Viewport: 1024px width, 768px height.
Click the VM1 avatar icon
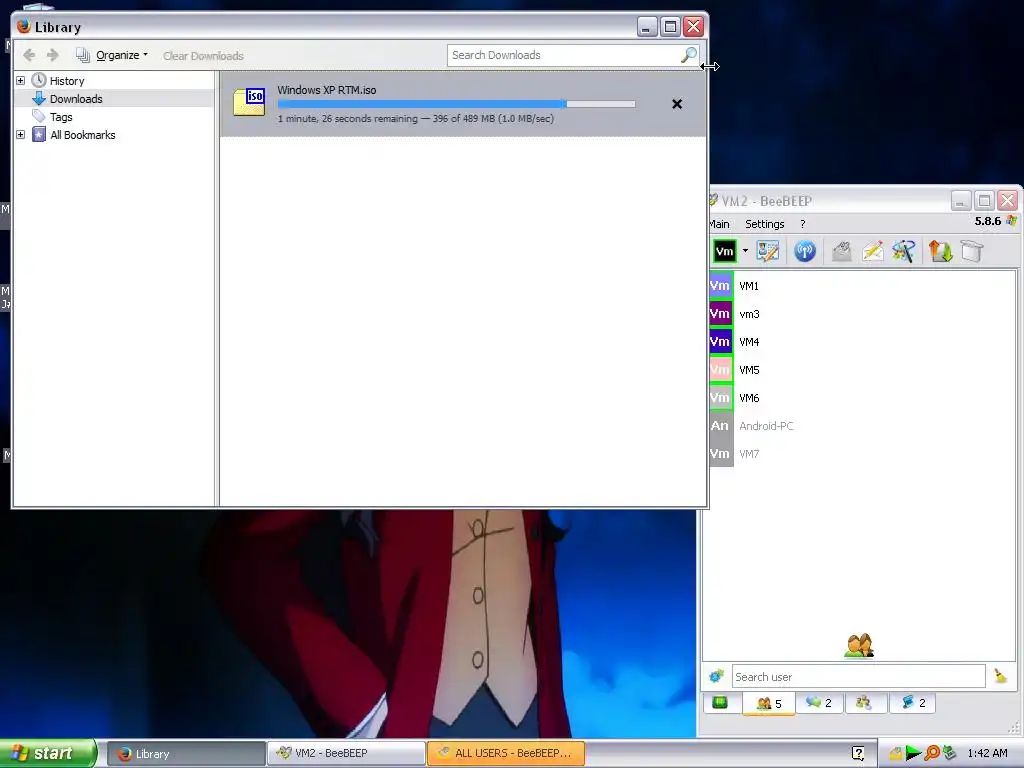tap(720, 285)
